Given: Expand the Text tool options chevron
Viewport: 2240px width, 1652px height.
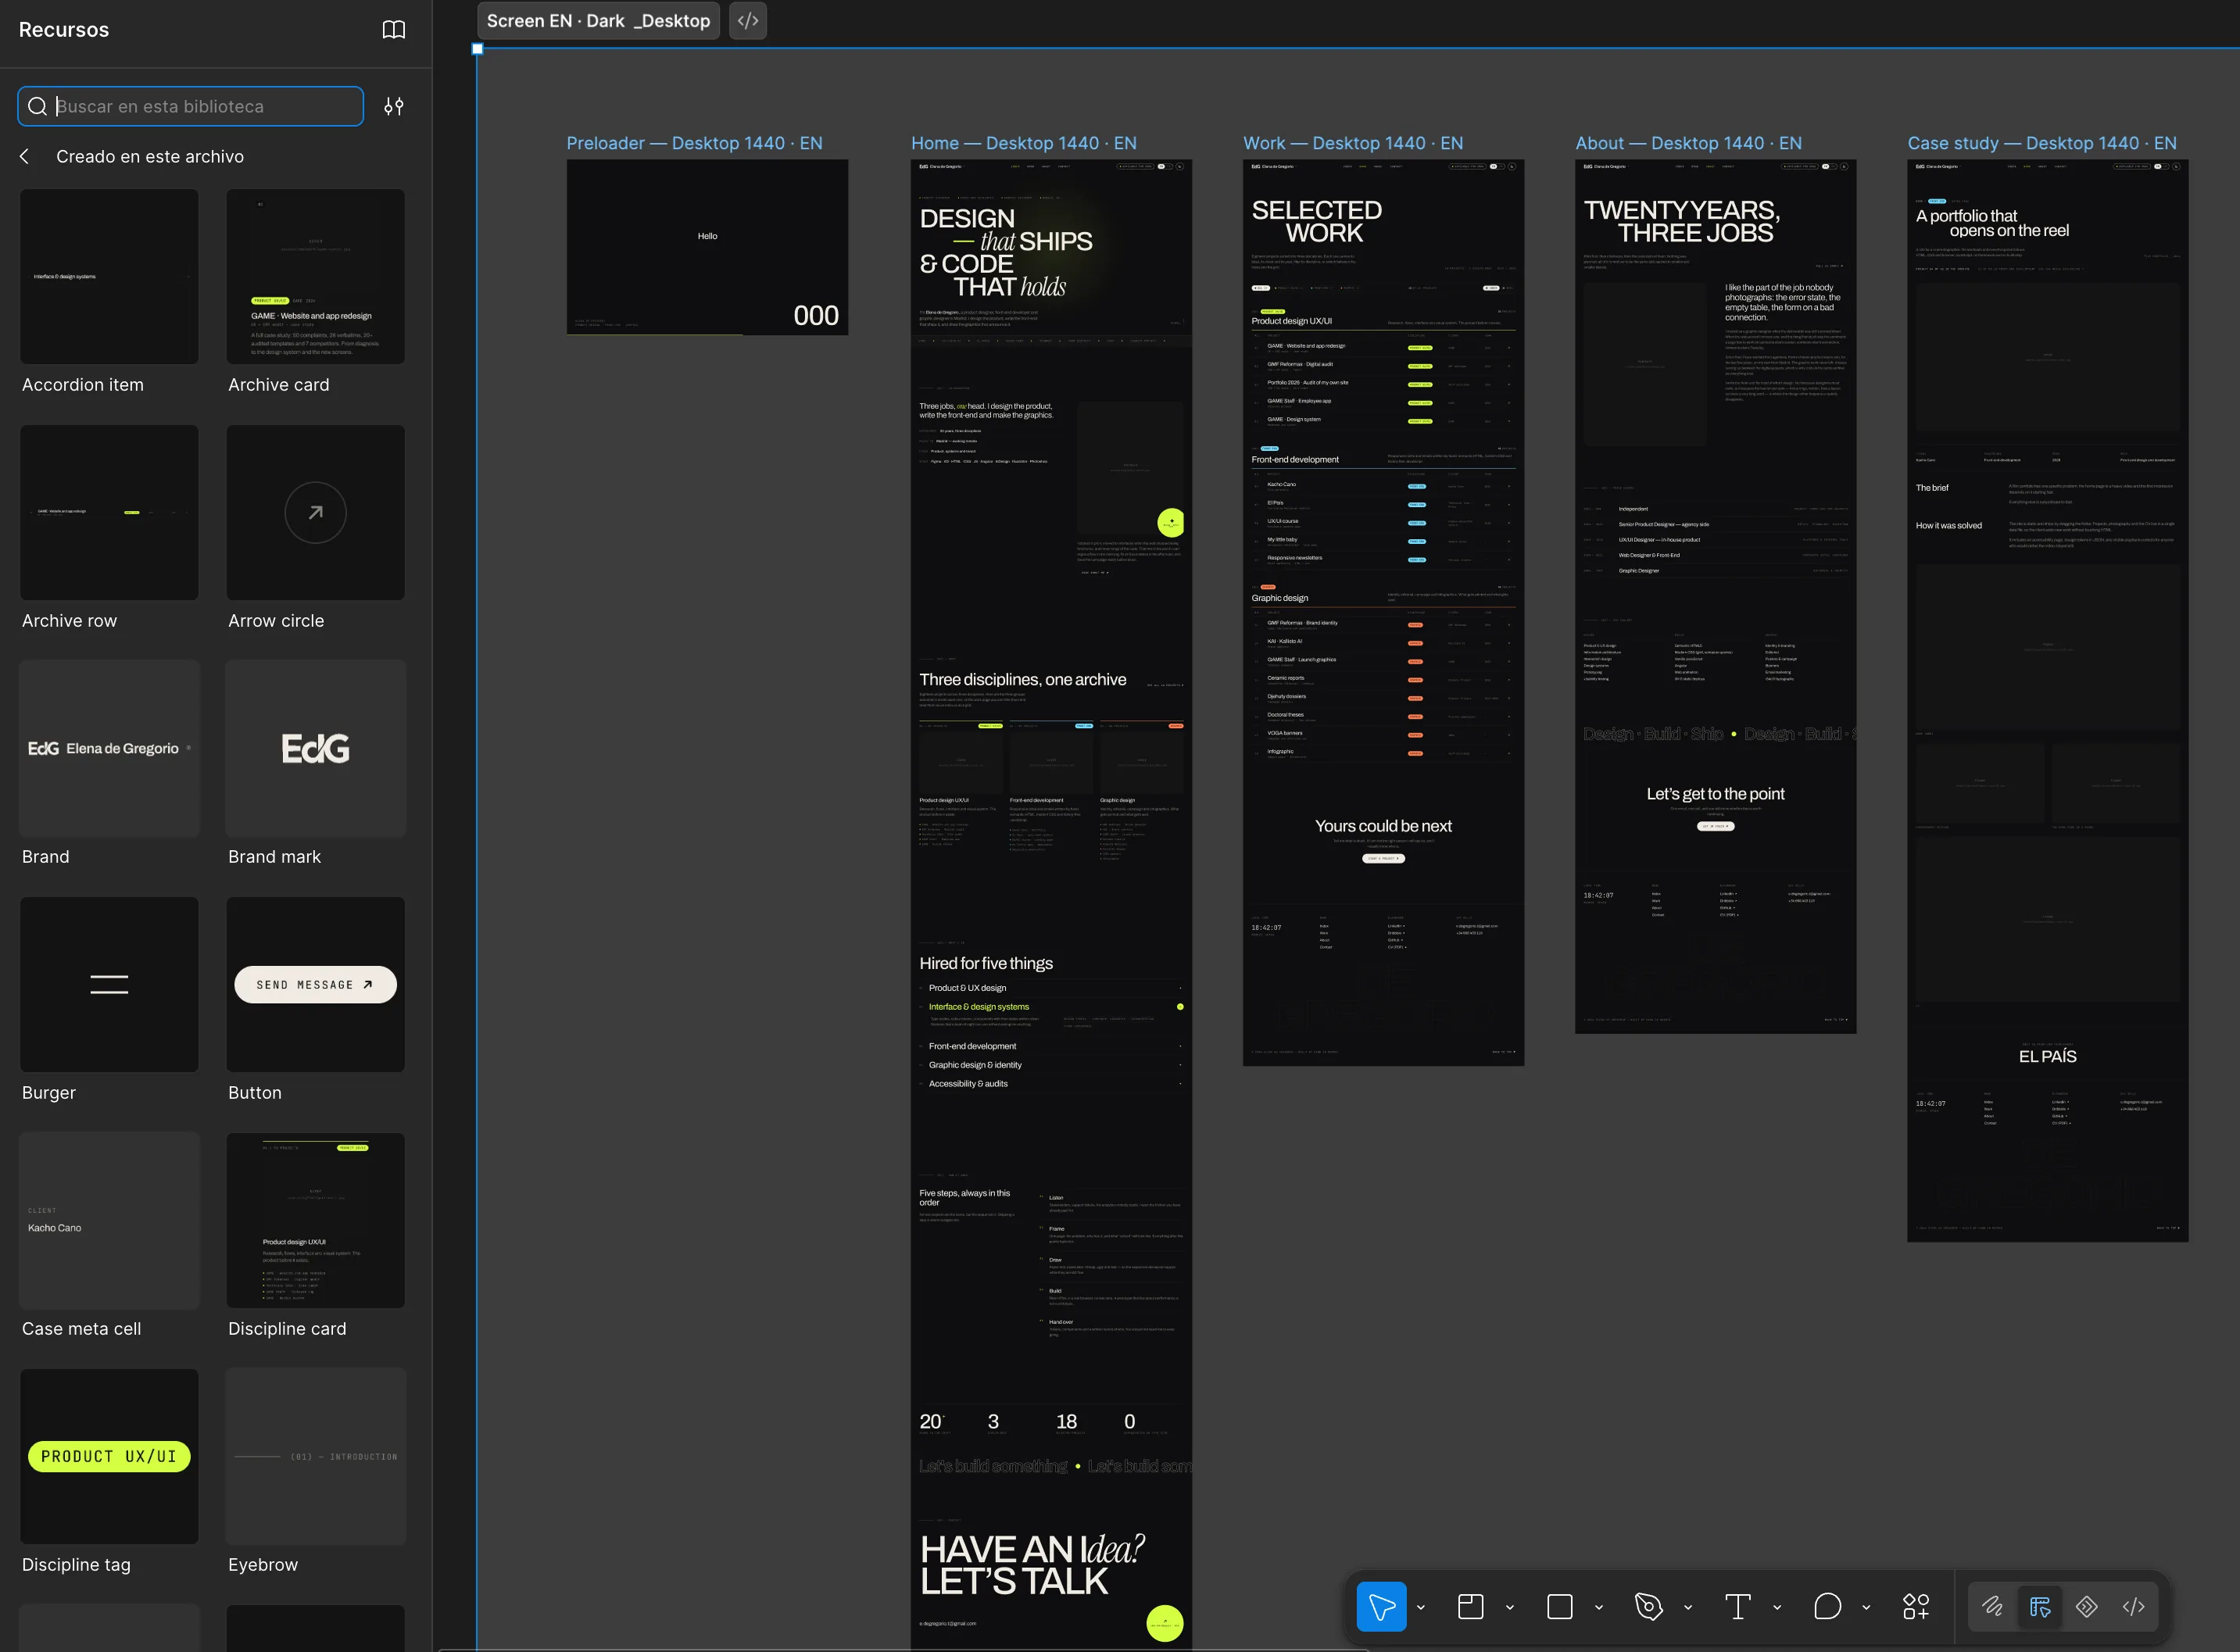Looking at the screenshot, I should [x=1777, y=1607].
